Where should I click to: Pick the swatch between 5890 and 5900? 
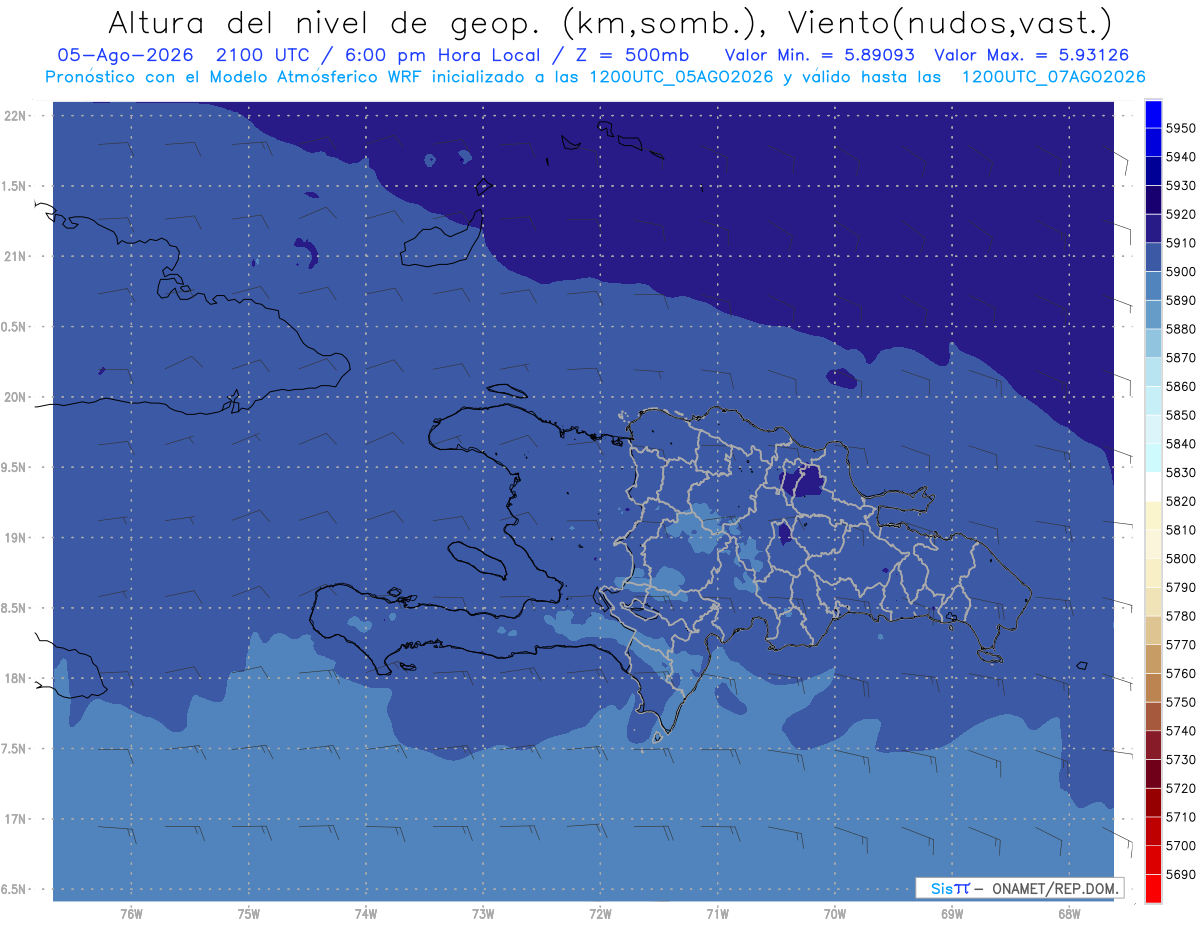point(1153,286)
